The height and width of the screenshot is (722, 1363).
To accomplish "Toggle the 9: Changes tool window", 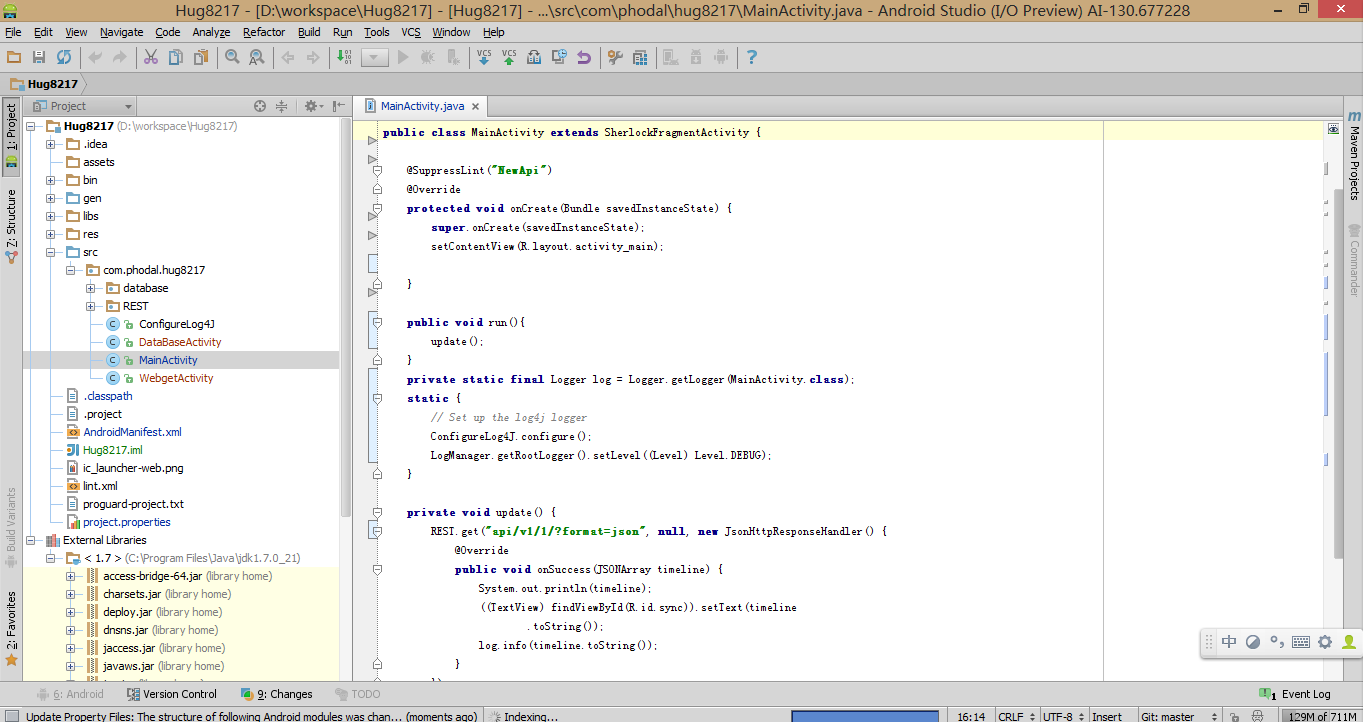I will 277,694.
